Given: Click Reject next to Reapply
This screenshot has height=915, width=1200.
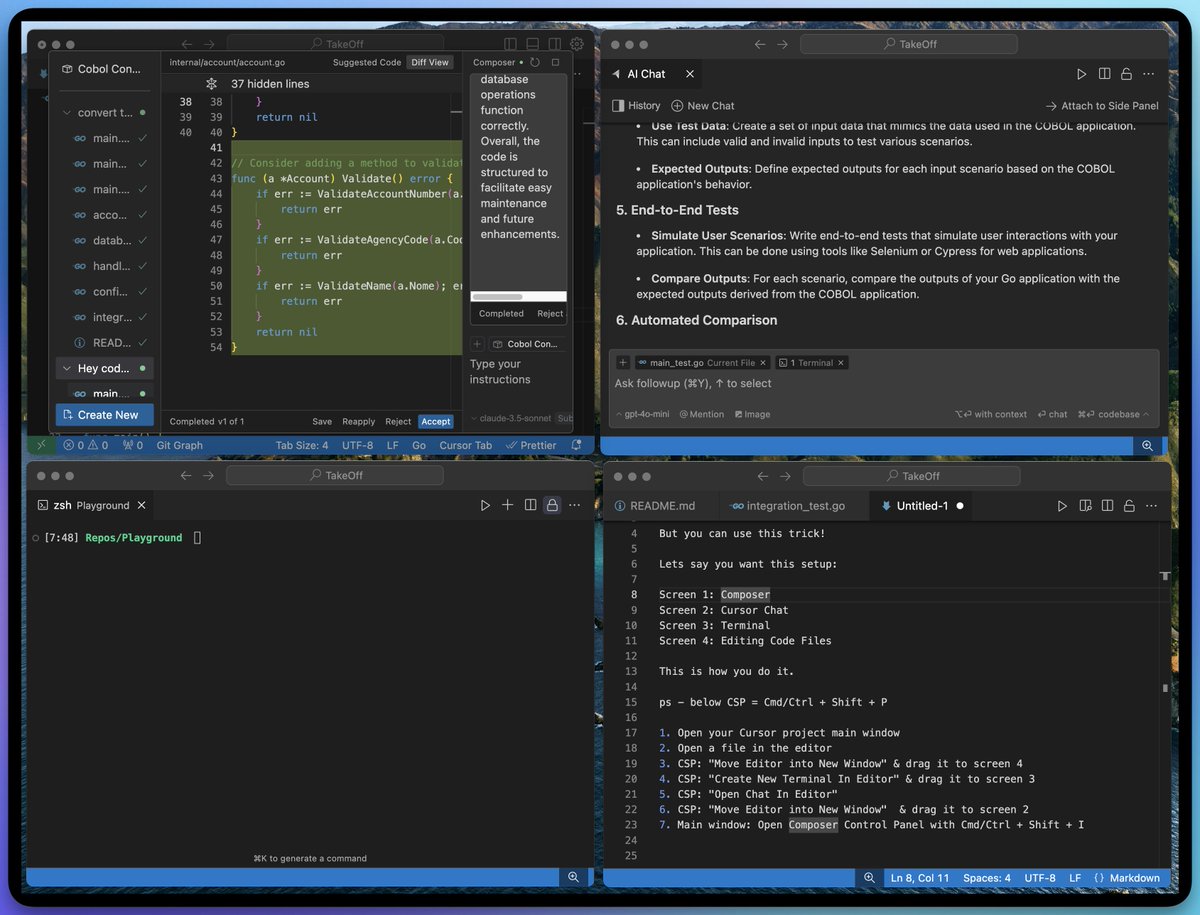Looking at the screenshot, I should click(398, 422).
